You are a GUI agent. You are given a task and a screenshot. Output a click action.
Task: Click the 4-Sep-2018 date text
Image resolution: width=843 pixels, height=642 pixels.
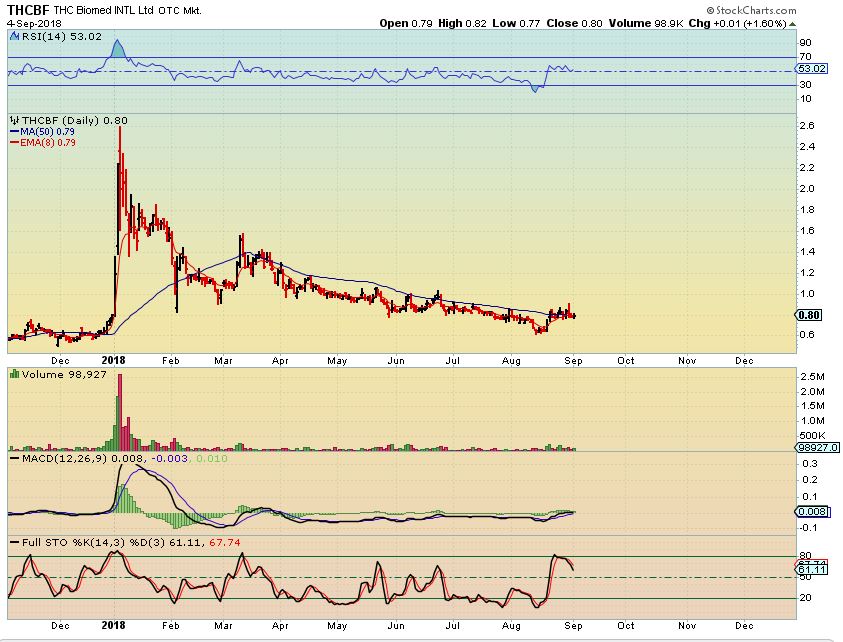tap(34, 24)
